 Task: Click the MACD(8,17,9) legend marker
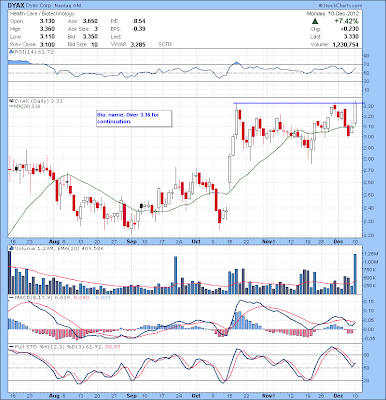(x=10, y=297)
